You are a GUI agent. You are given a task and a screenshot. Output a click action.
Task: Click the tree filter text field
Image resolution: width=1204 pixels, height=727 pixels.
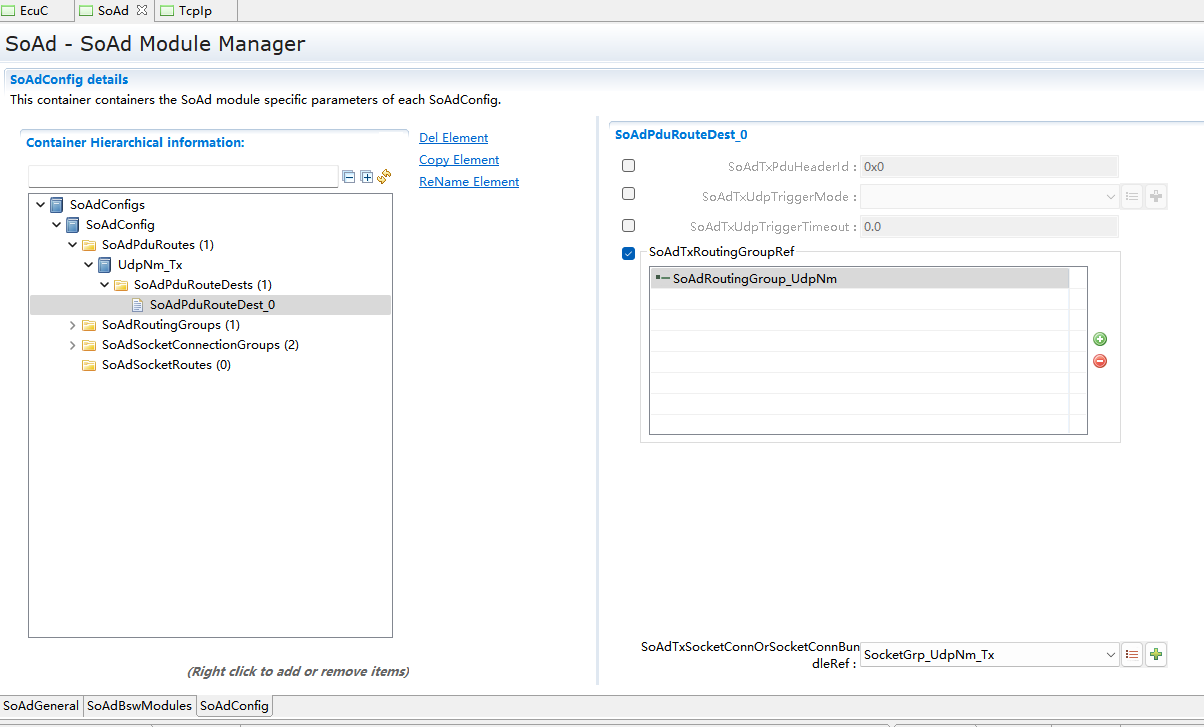pos(183,177)
